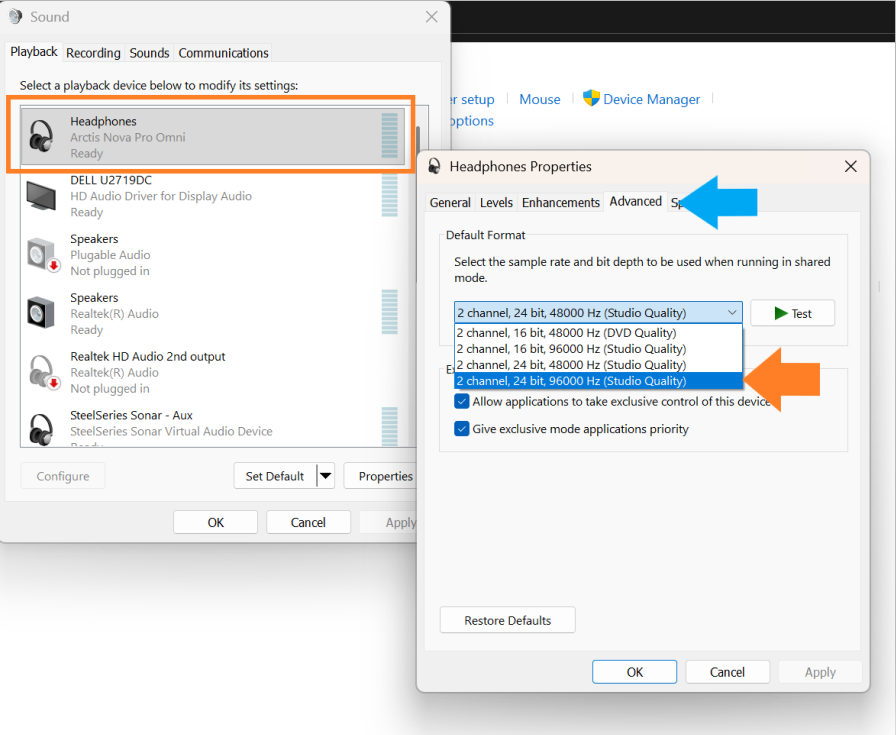Choose 2 channel, 24 bit, 48000 Hz list option
Screen dimensions: 896x735
[598, 365]
